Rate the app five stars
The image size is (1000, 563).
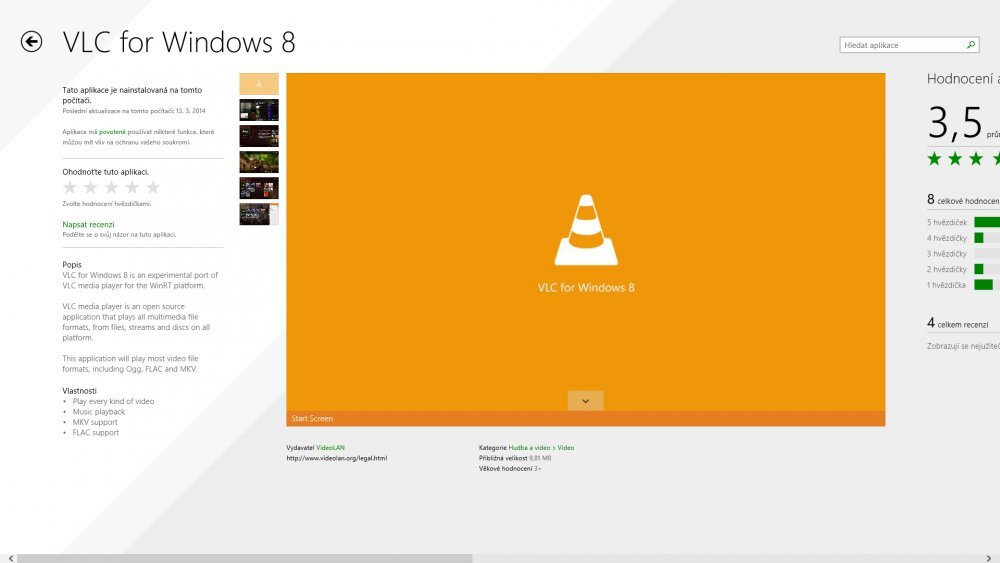tap(153, 187)
